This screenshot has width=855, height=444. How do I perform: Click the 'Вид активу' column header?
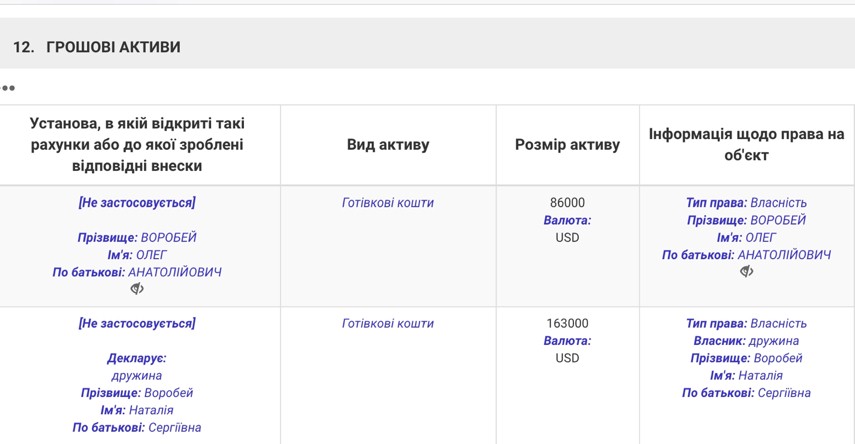pyautogui.click(x=388, y=145)
